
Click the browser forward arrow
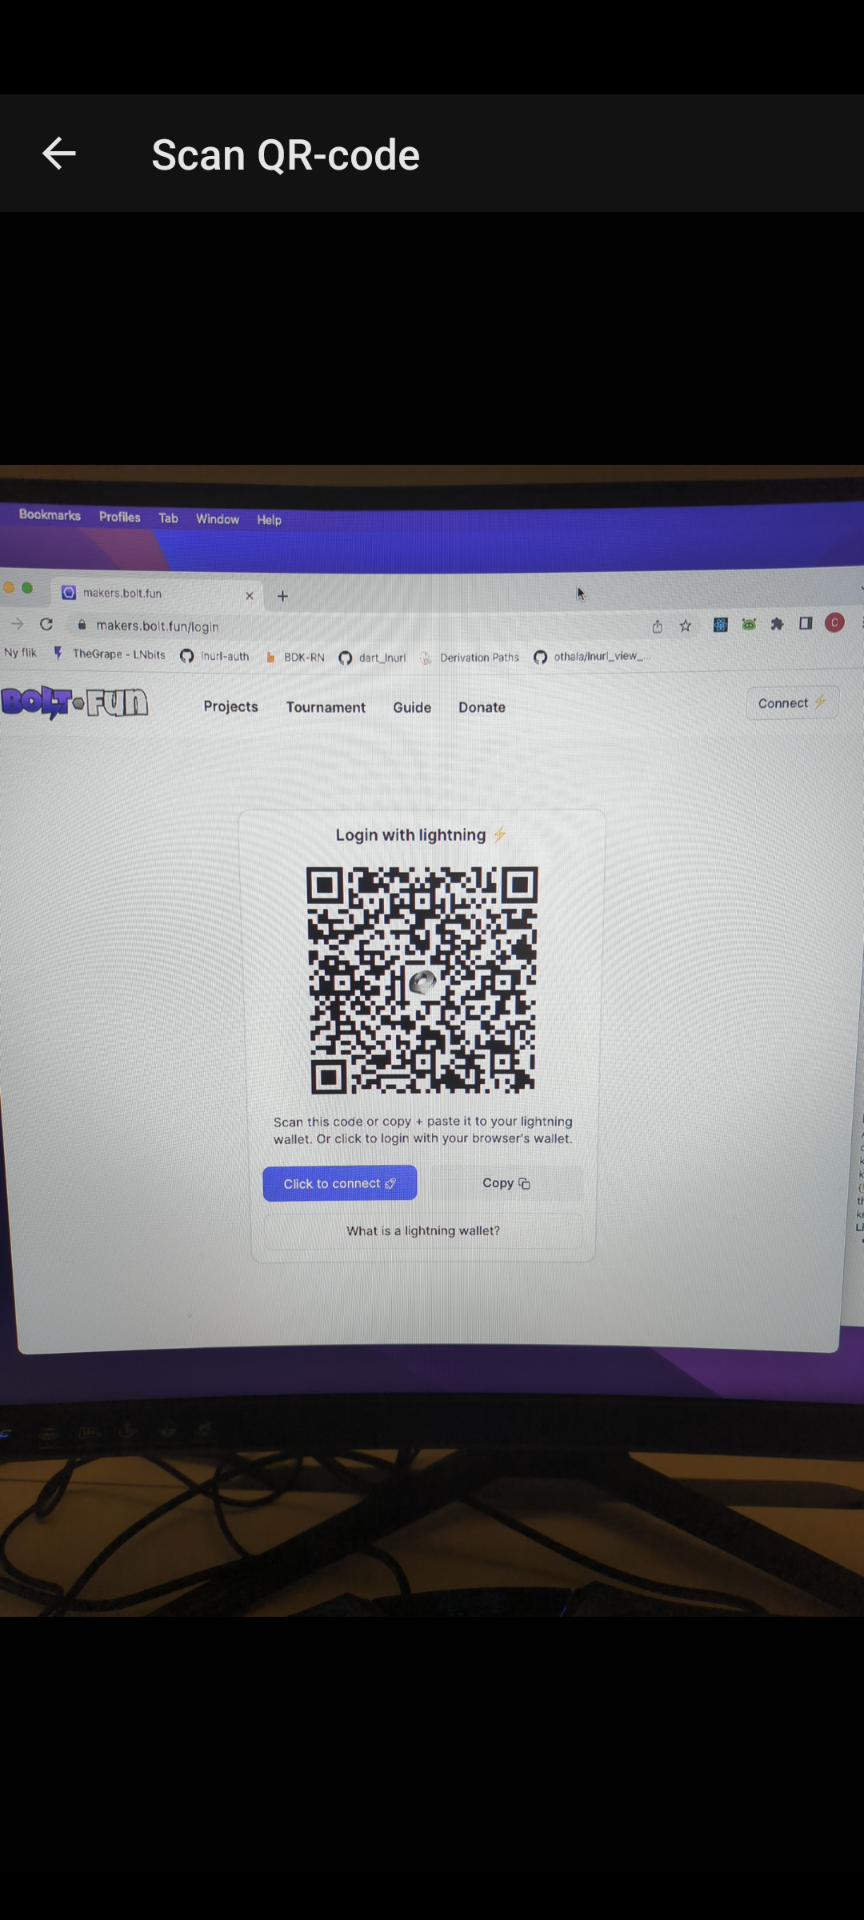coord(17,623)
